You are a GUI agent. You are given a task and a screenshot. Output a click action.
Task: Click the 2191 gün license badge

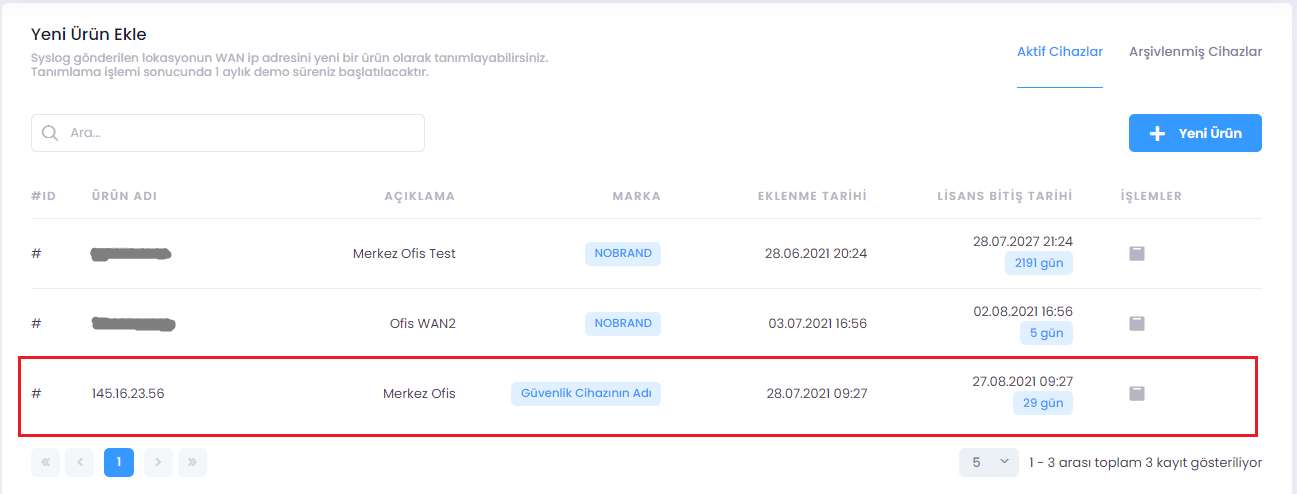(1039, 264)
